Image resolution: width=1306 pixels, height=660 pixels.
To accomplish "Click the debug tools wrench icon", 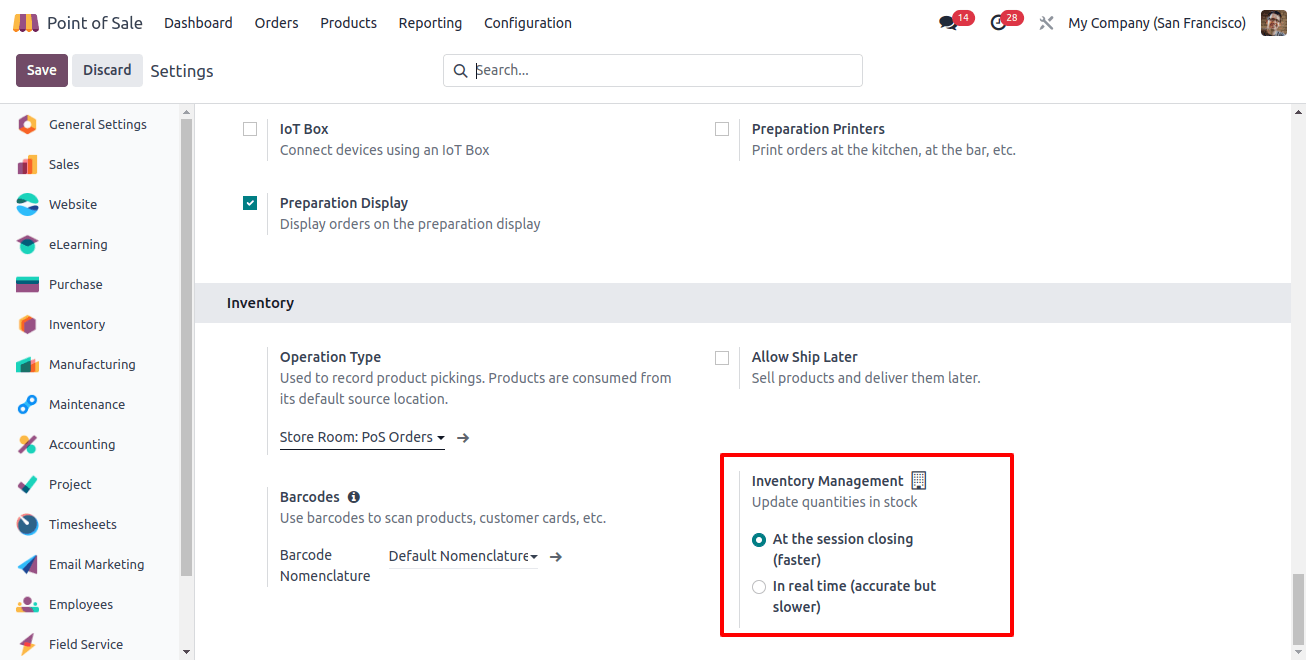I will click(x=1046, y=23).
